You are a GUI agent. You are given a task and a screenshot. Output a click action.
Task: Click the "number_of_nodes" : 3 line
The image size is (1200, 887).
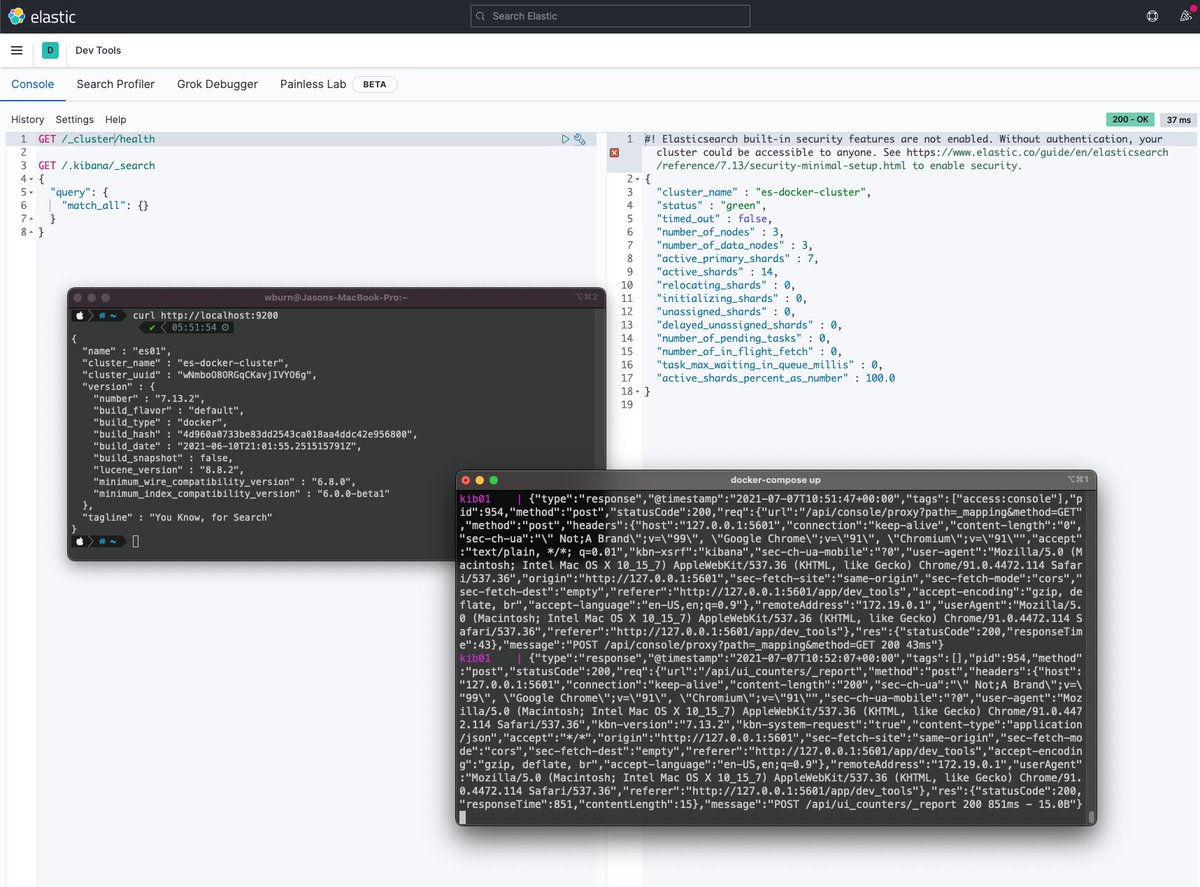coord(719,232)
